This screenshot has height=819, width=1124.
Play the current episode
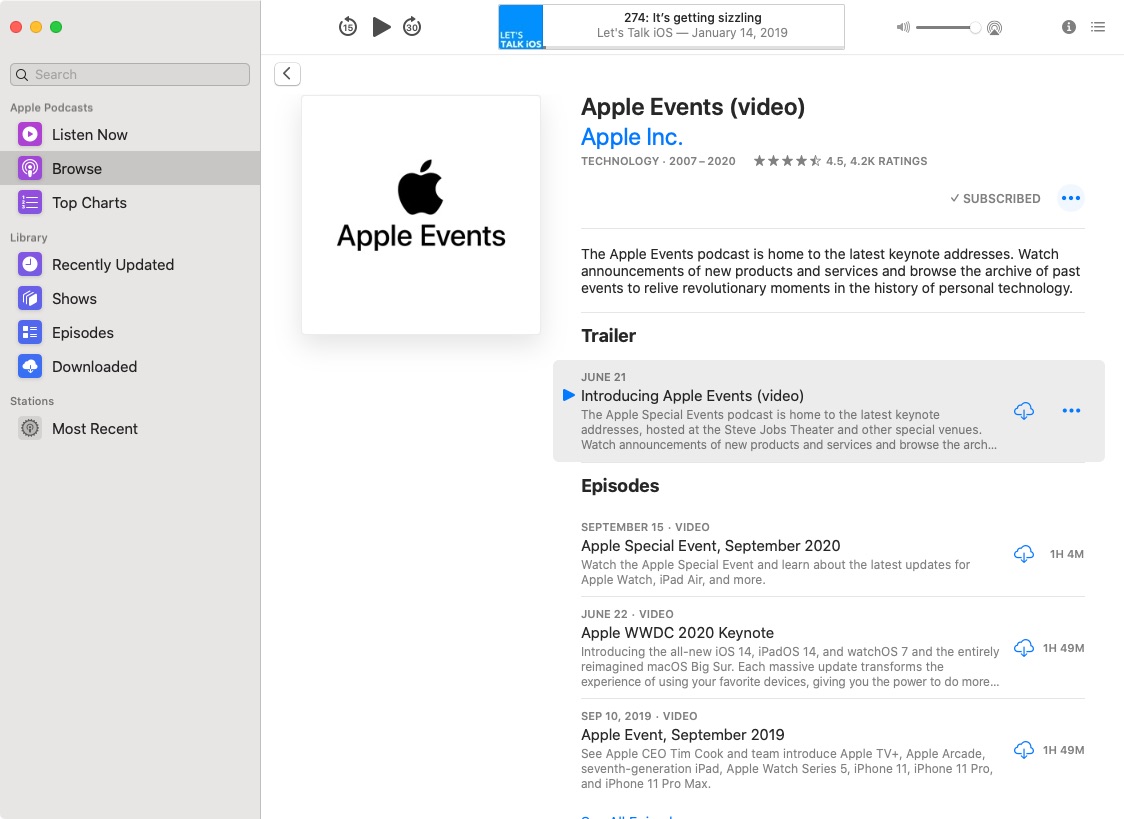381,27
